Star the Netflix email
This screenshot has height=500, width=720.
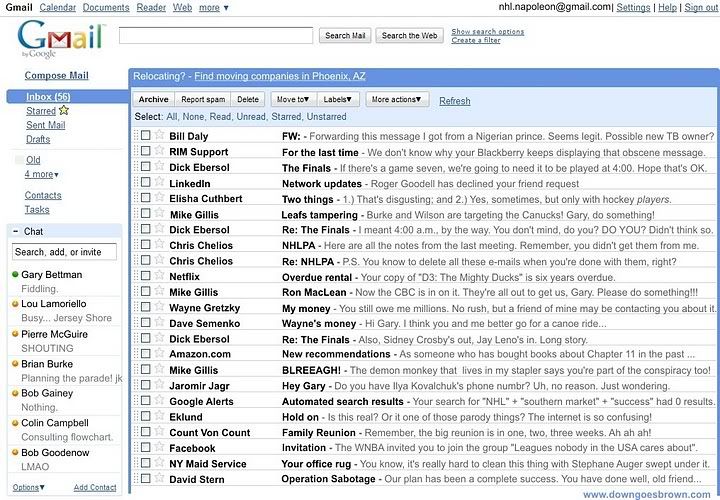click(159, 275)
